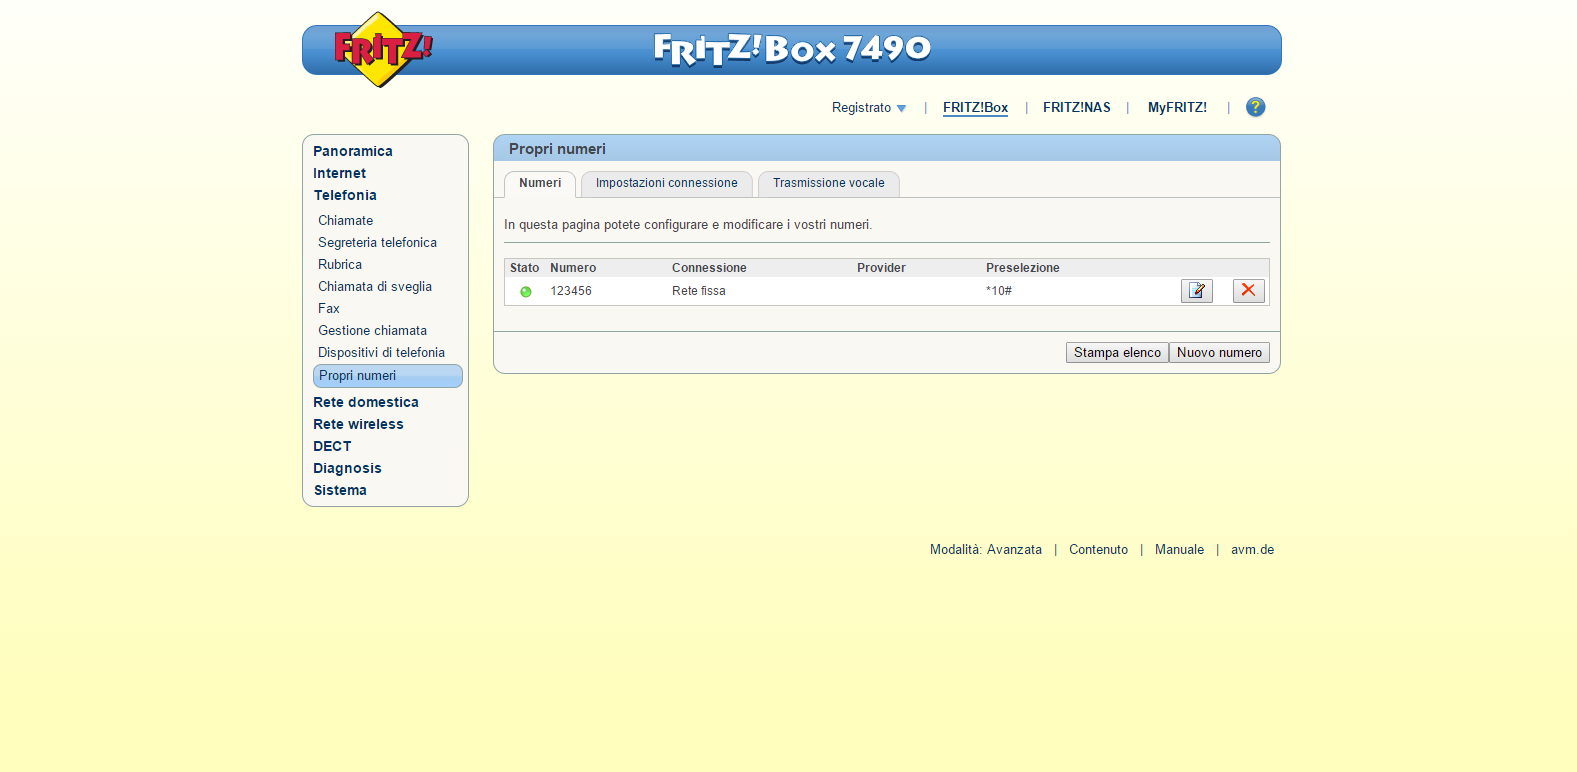Open Panoramica in the sidebar
1577x772 pixels.
point(353,151)
